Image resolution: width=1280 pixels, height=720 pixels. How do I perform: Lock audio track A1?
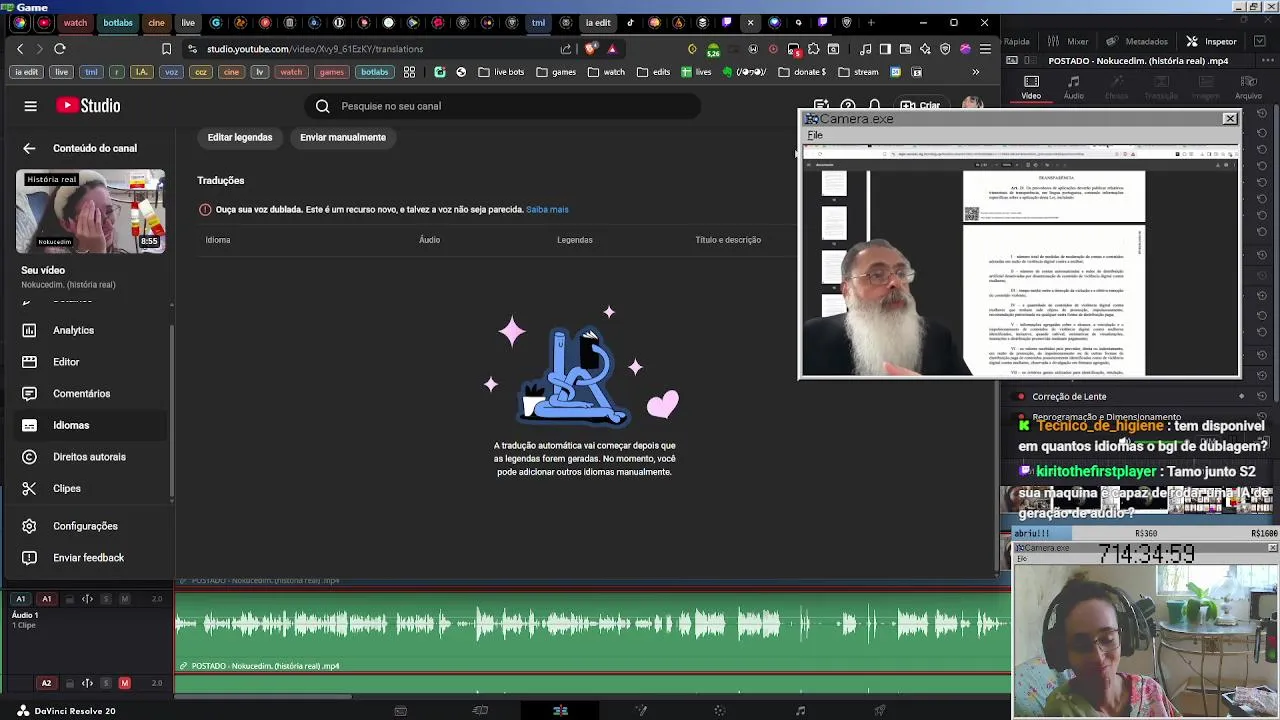point(68,599)
